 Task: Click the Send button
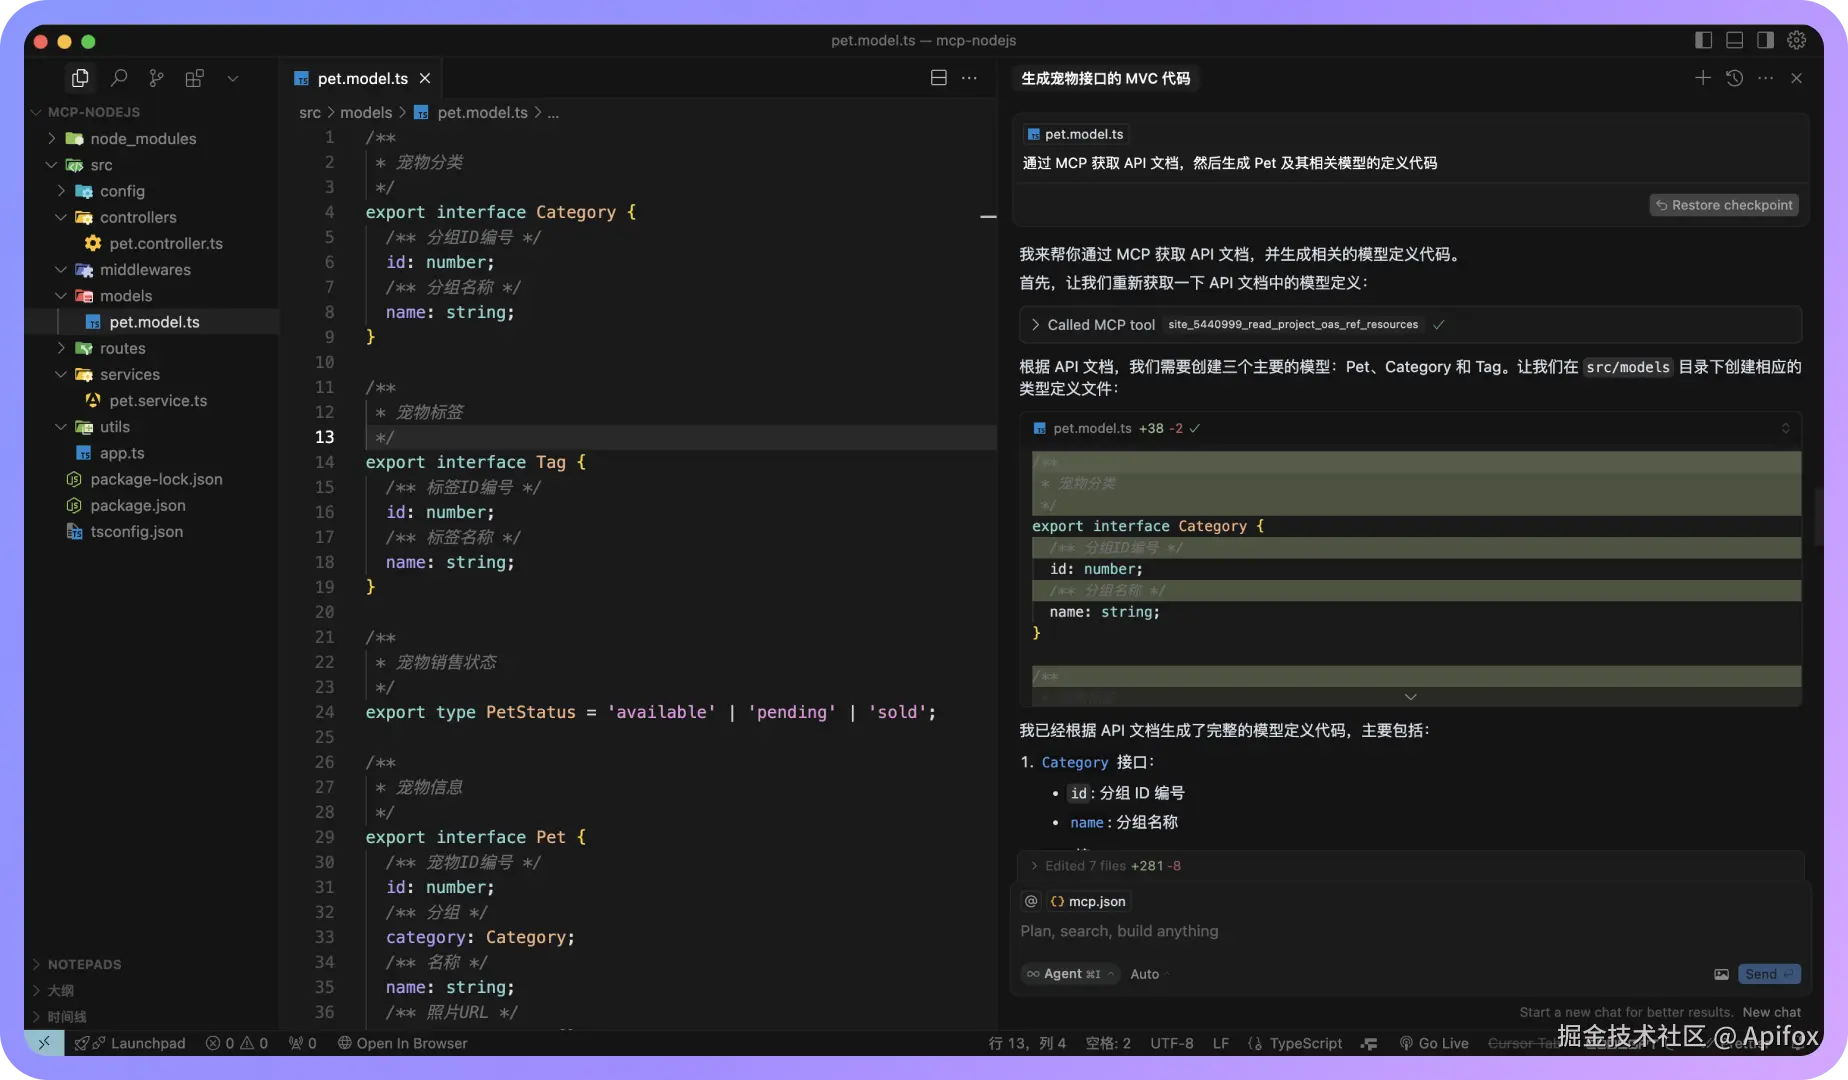point(1770,974)
